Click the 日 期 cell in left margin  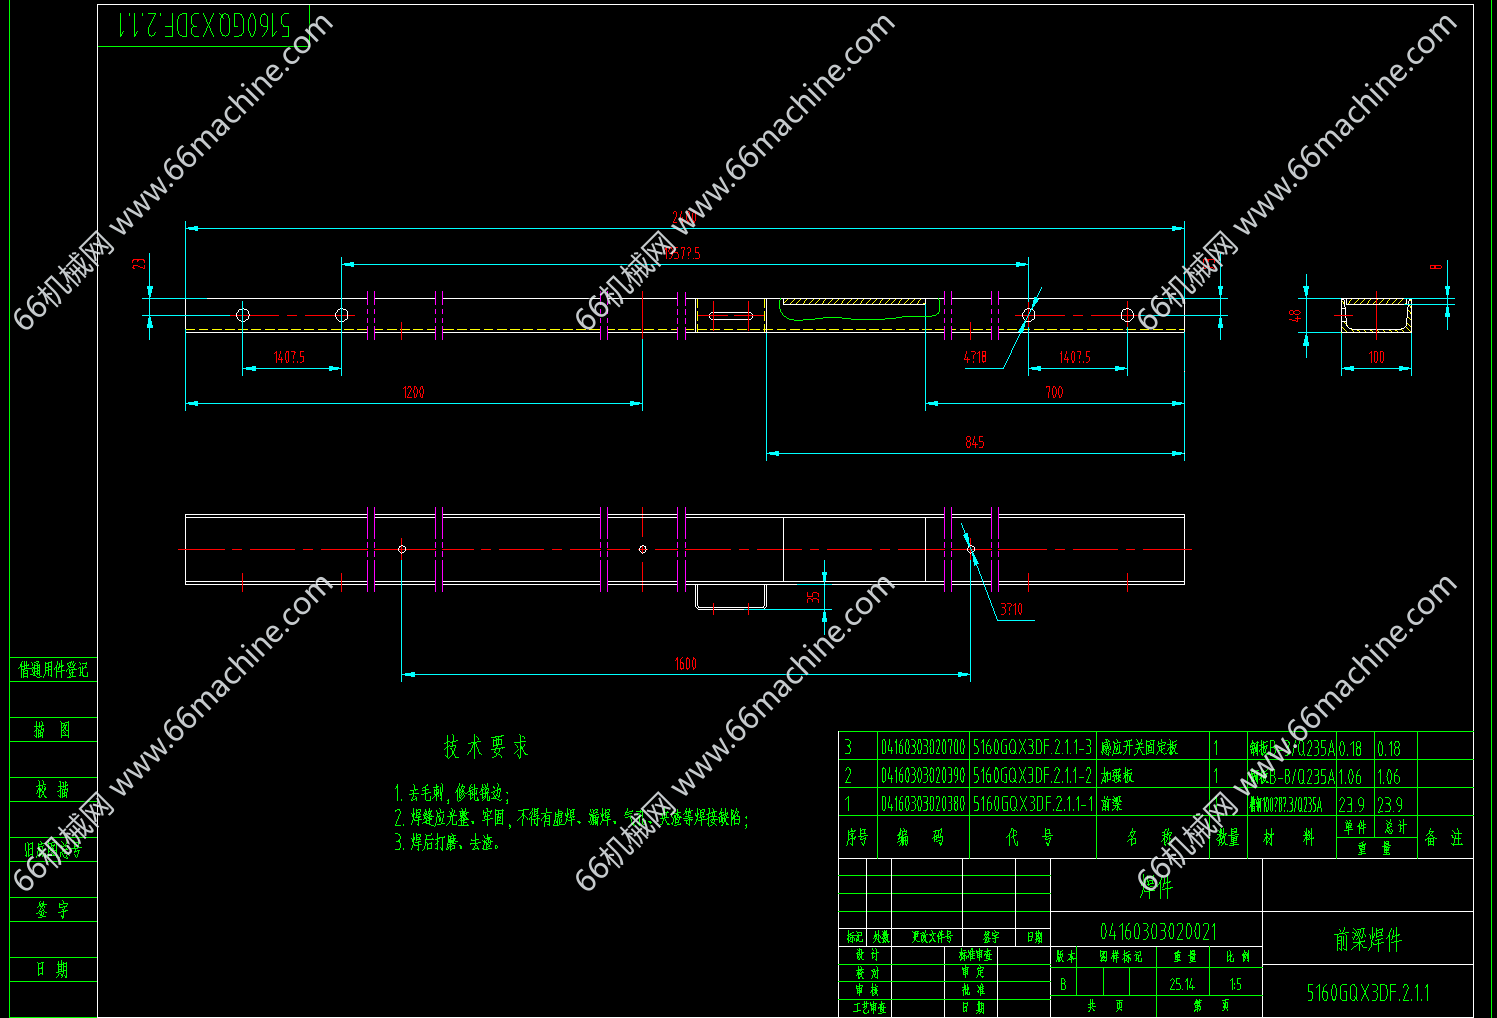point(52,970)
